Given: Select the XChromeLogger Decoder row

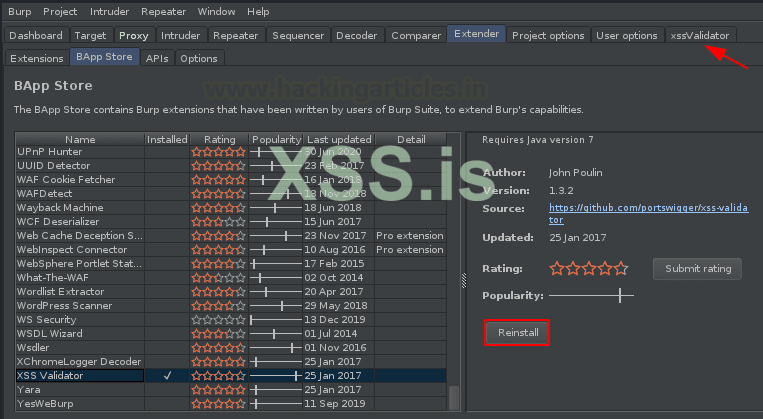Looking at the screenshot, I should [x=231, y=362].
